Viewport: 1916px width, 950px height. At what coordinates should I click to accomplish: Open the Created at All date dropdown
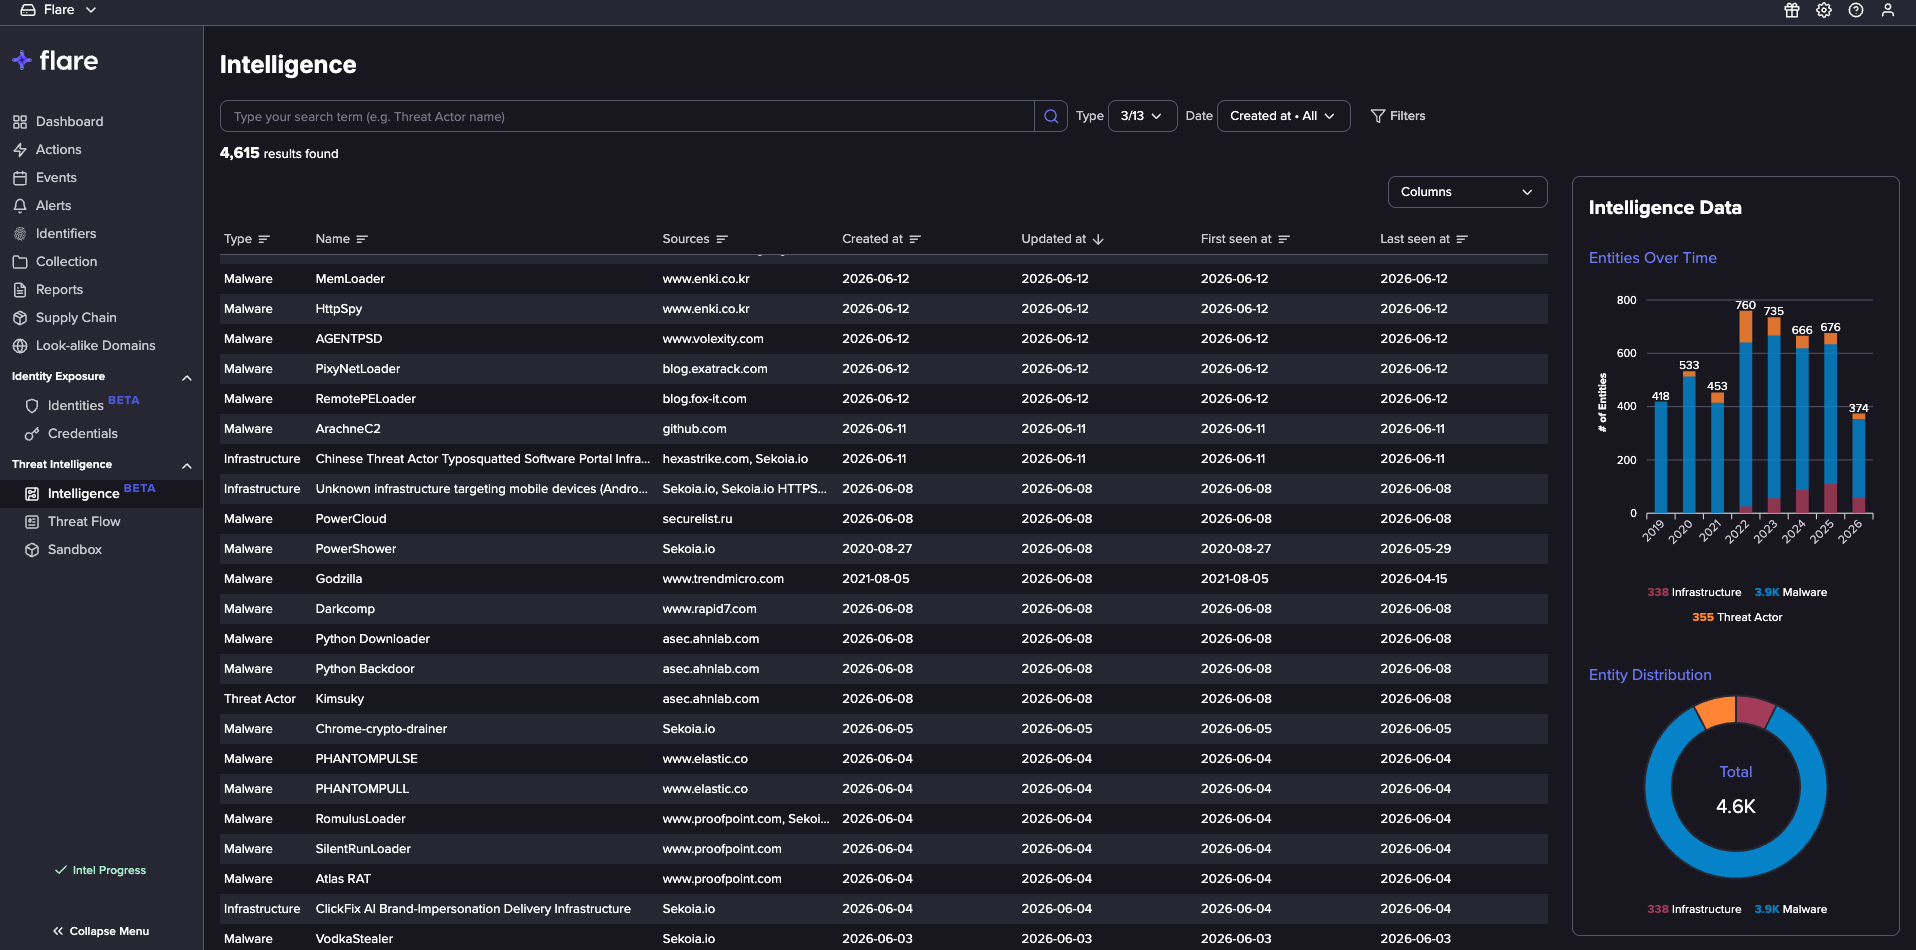point(1283,116)
